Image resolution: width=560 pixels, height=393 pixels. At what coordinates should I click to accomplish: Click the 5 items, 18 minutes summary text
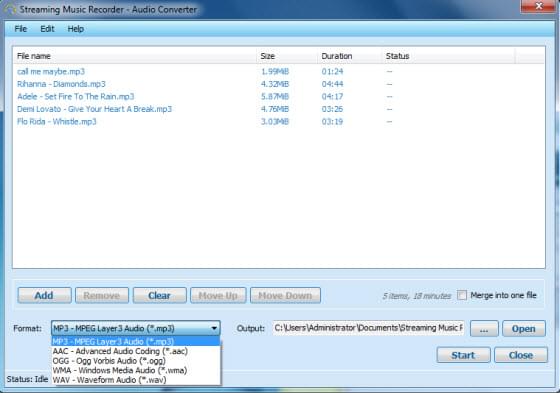tap(417, 296)
